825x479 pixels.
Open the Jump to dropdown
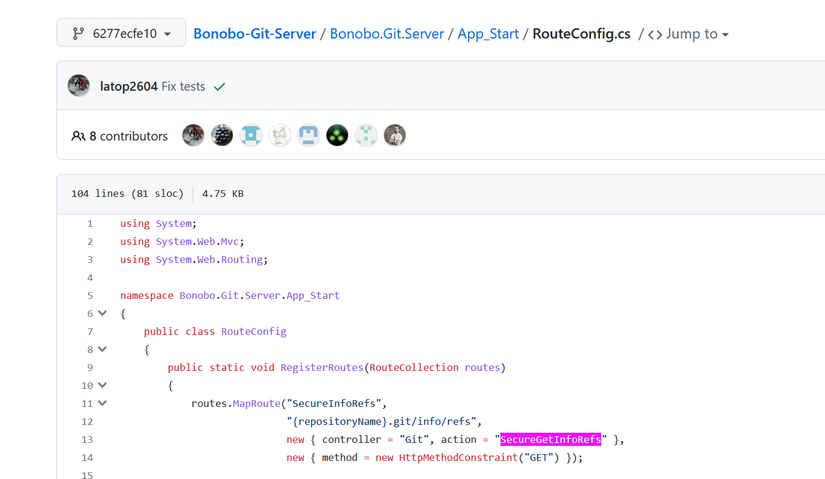[x=689, y=34]
